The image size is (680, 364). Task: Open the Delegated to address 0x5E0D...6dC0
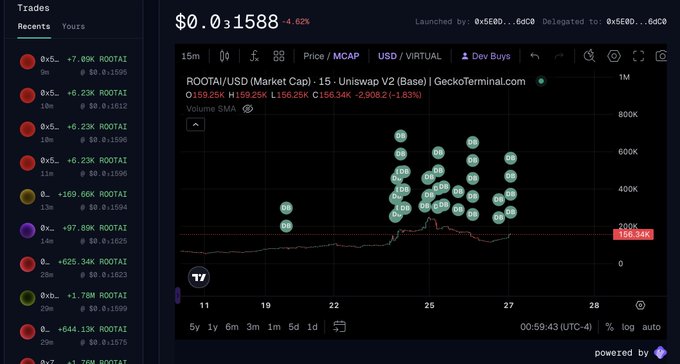(x=636, y=22)
